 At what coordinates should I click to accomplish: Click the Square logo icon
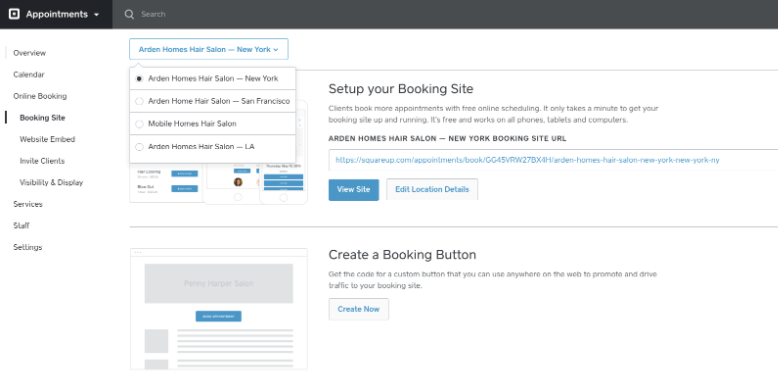coord(14,14)
